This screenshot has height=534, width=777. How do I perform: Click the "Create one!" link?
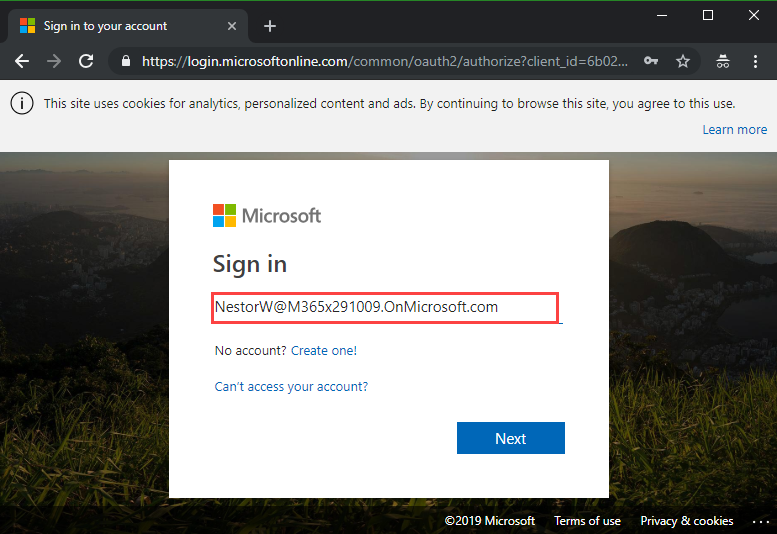(324, 351)
